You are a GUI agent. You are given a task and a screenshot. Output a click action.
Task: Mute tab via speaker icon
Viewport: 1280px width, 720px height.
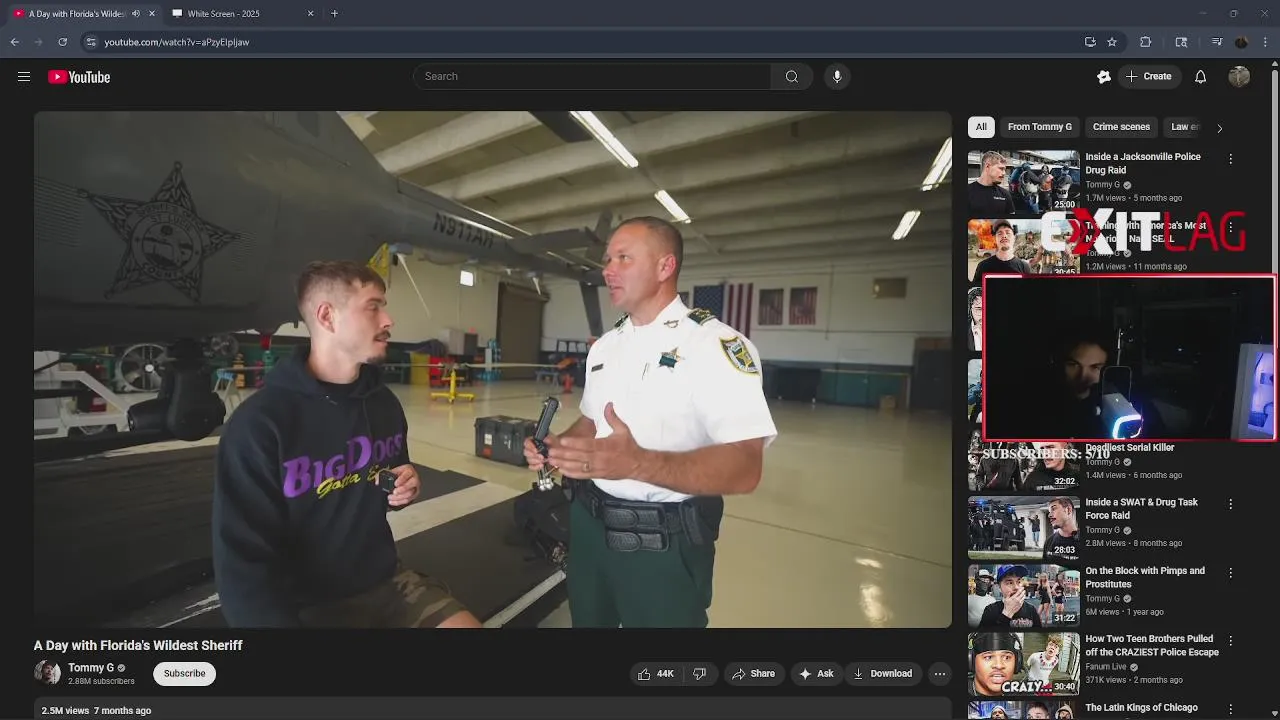click(x=136, y=14)
